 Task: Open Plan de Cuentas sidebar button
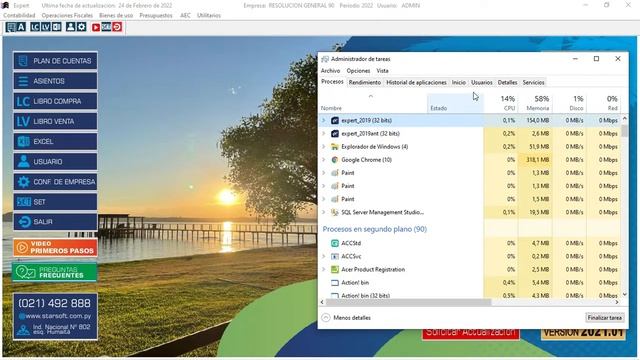pos(55,61)
